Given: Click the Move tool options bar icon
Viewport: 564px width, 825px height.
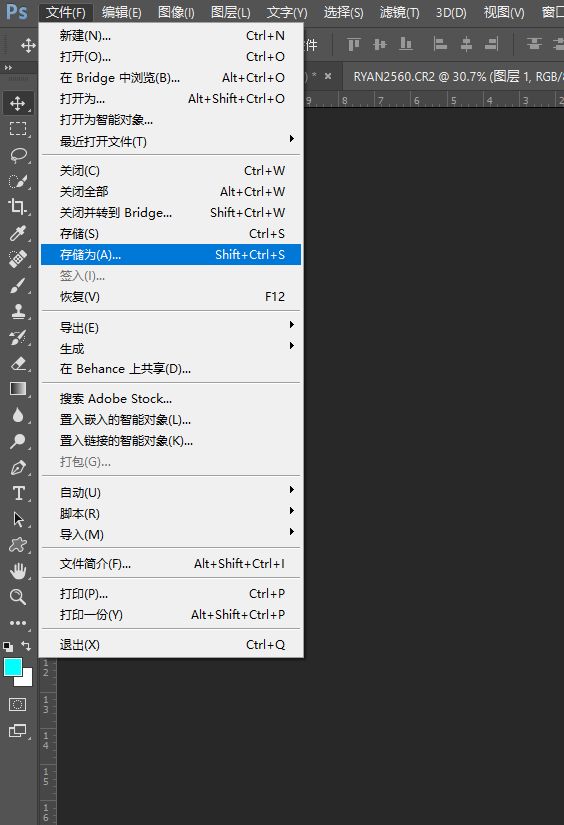Looking at the screenshot, I should 28,45.
